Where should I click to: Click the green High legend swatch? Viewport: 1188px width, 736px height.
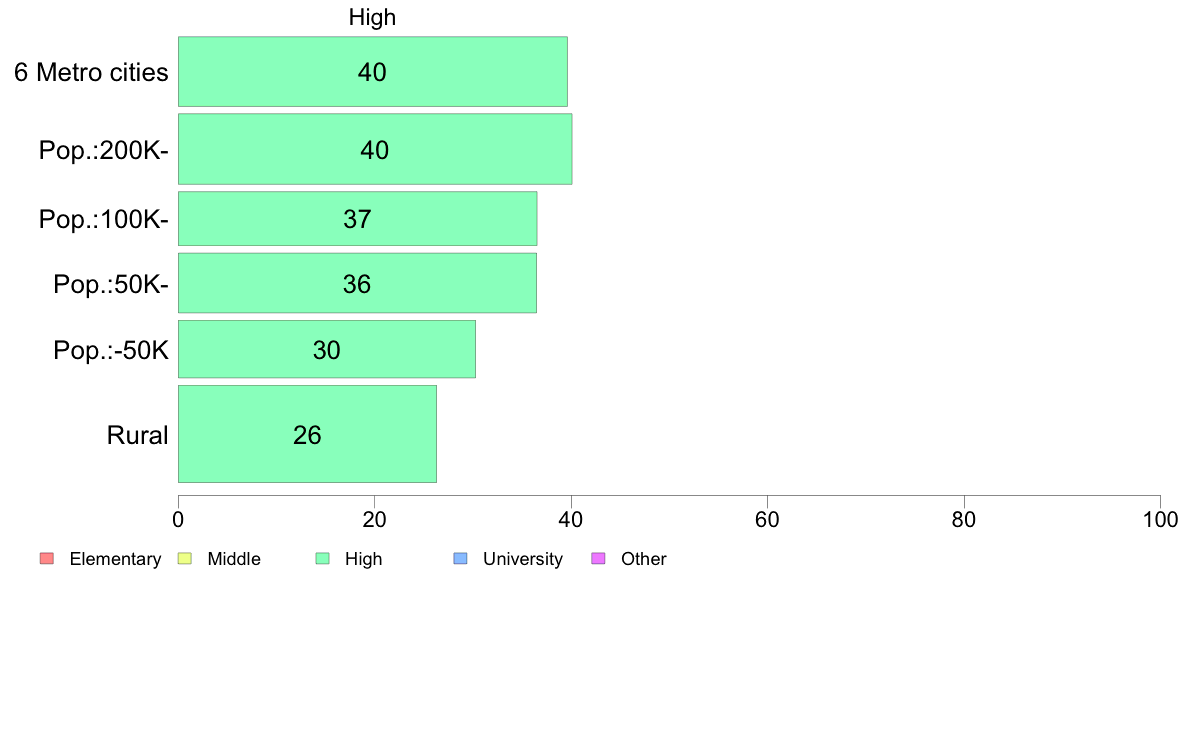pos(323,559)
